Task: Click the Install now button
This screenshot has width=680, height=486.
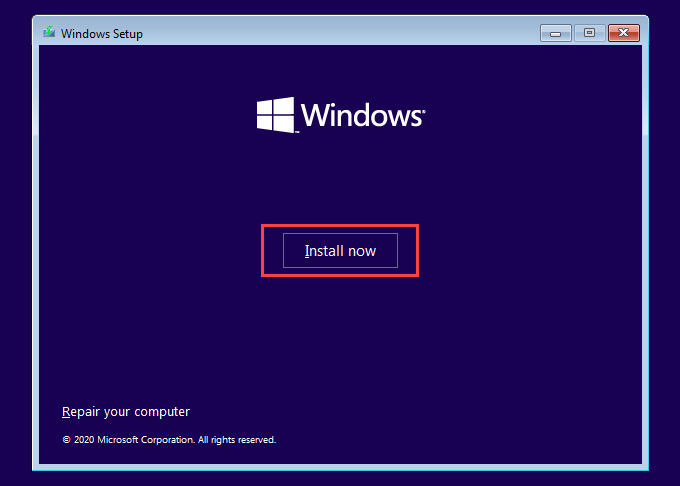Action: click(x=340, y=251)
